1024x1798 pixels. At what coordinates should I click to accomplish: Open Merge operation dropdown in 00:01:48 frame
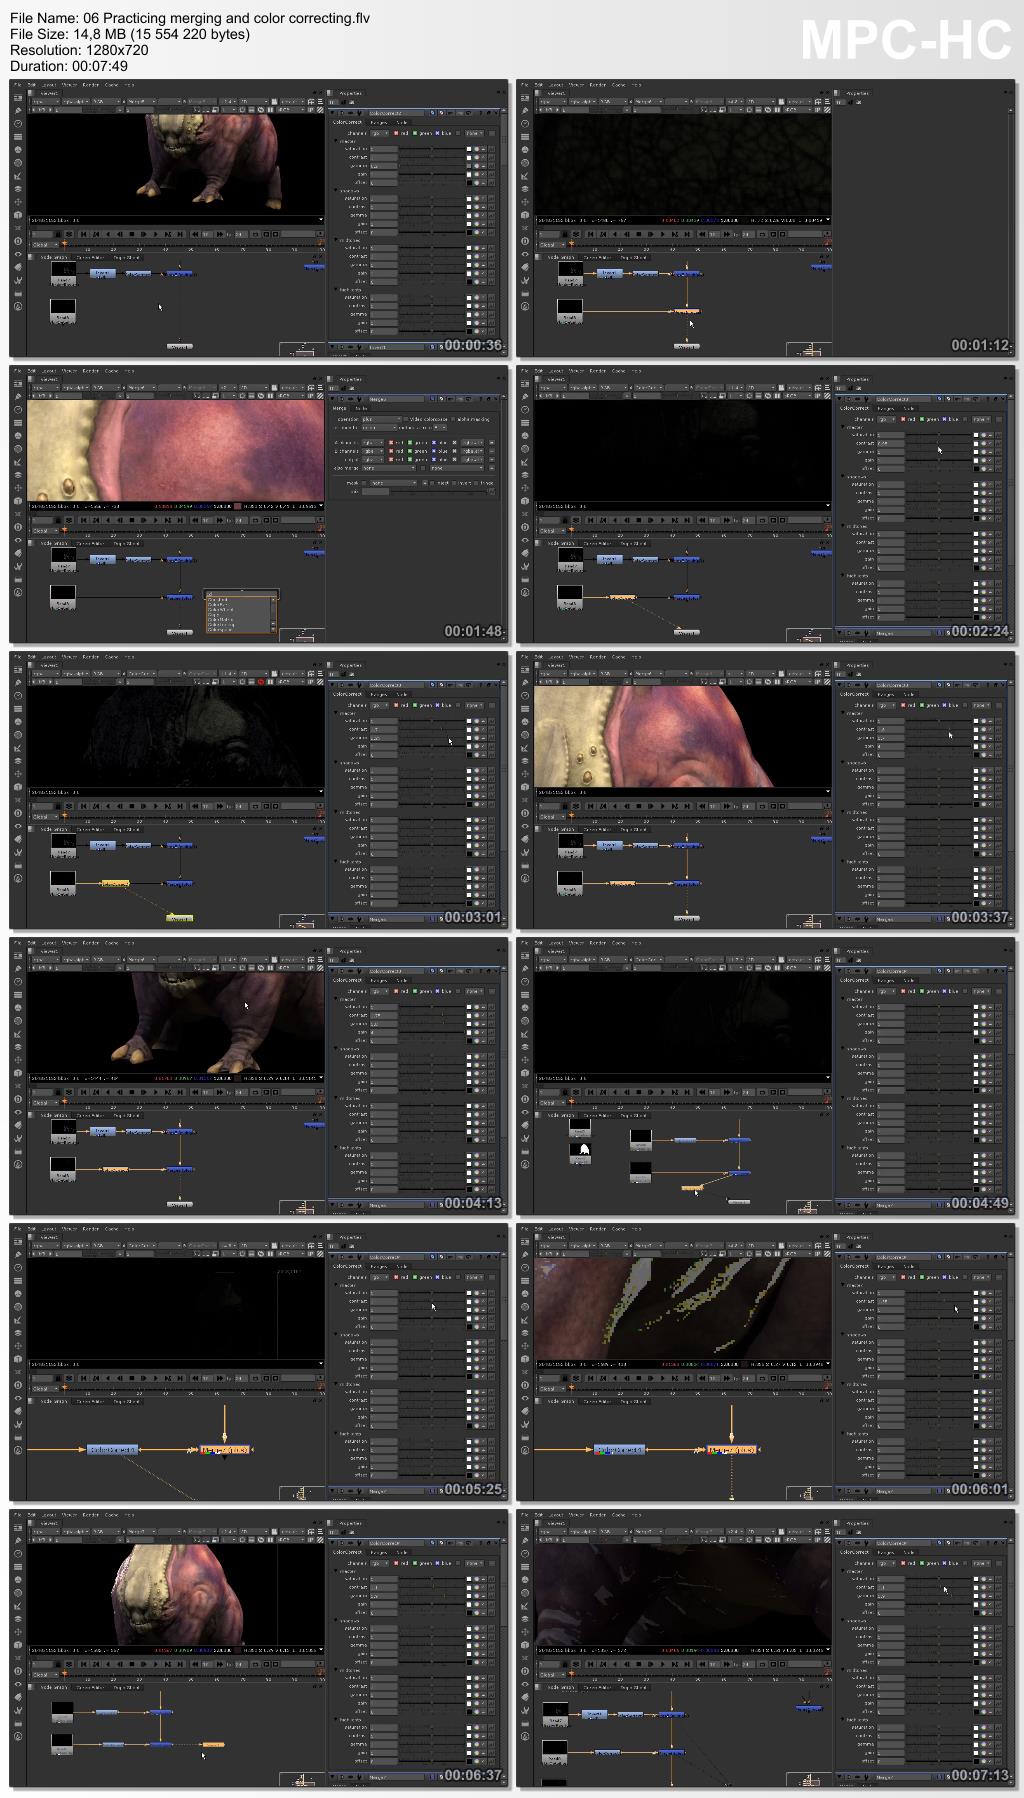[x=381, y=419]
